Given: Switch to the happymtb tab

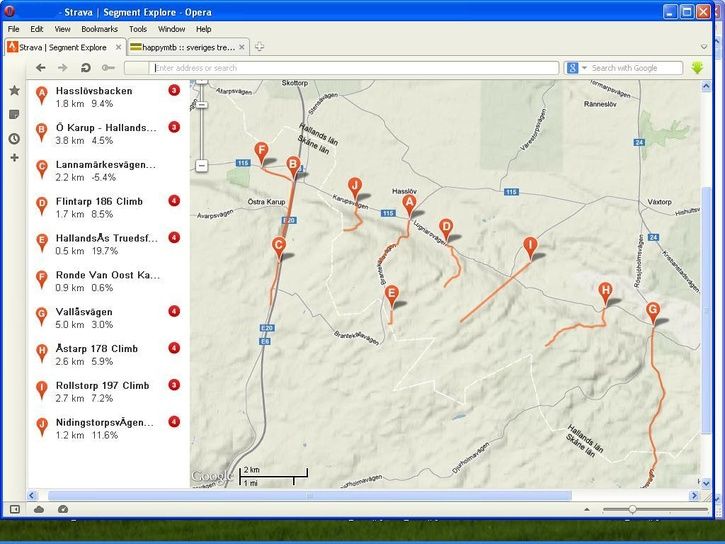Looking at the screenshot, I should point(188,47).
